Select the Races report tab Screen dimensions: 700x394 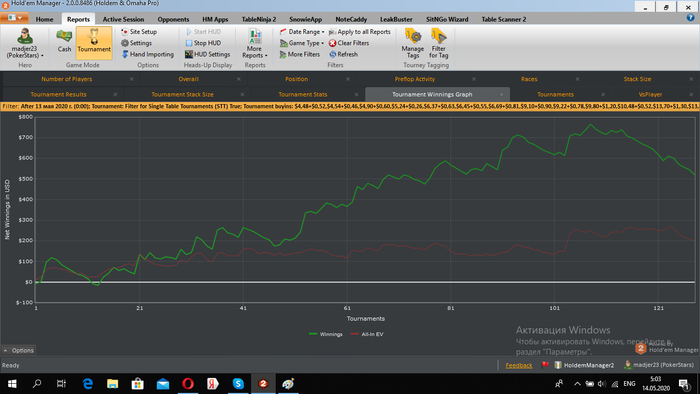pos(529,79)
